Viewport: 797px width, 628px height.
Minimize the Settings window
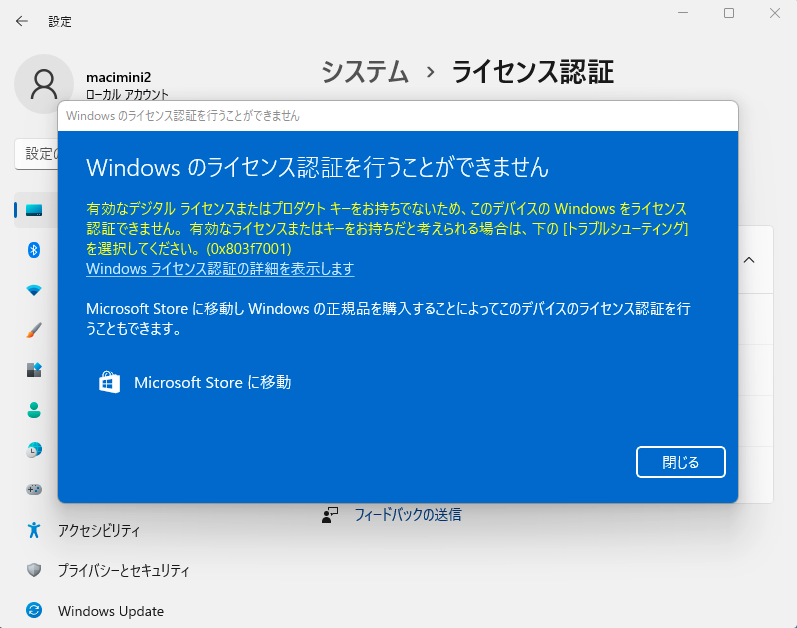(x=683, y=13)
